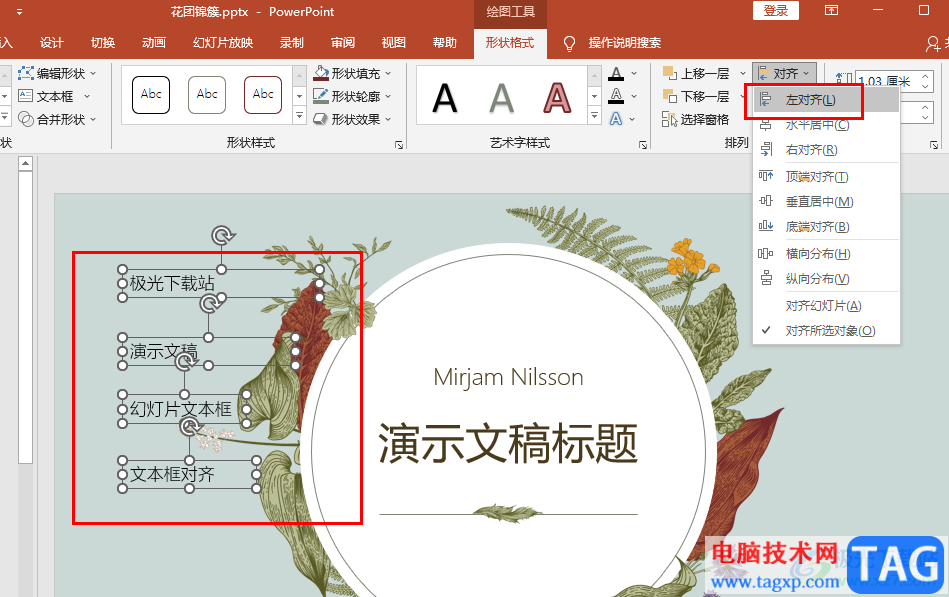
Task: Open the Help (帮助) tab
Action: [444, 43]
